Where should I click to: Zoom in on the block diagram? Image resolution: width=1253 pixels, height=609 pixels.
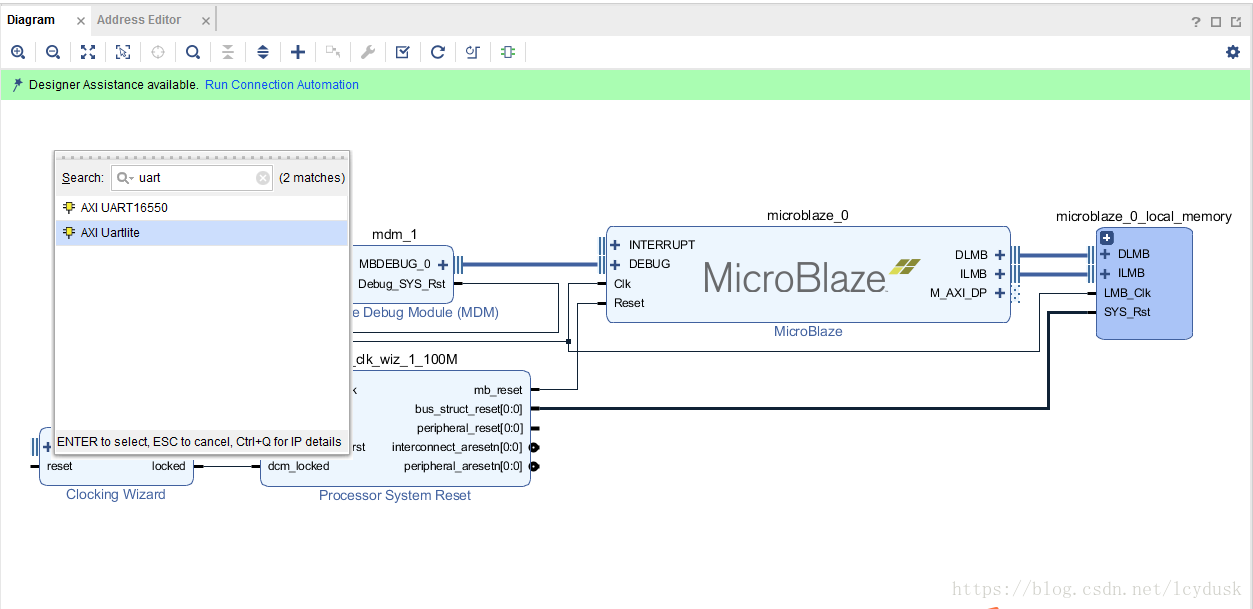18,52
